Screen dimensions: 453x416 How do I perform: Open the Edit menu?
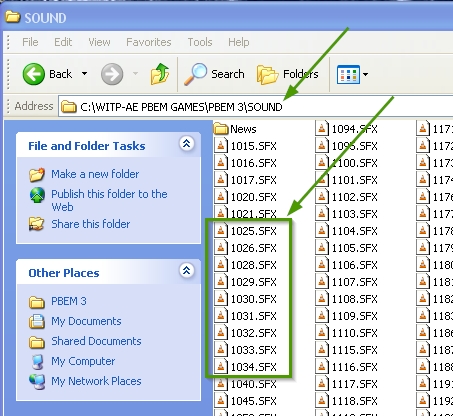click(x=63, y=42)
